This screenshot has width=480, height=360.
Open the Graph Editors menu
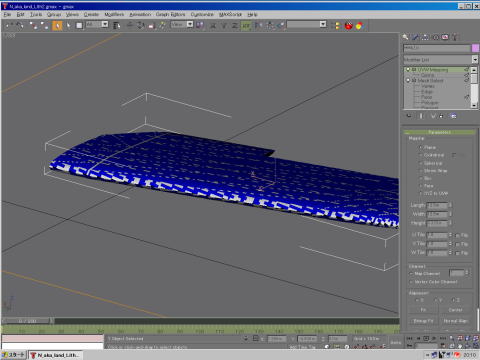point(170,15)
